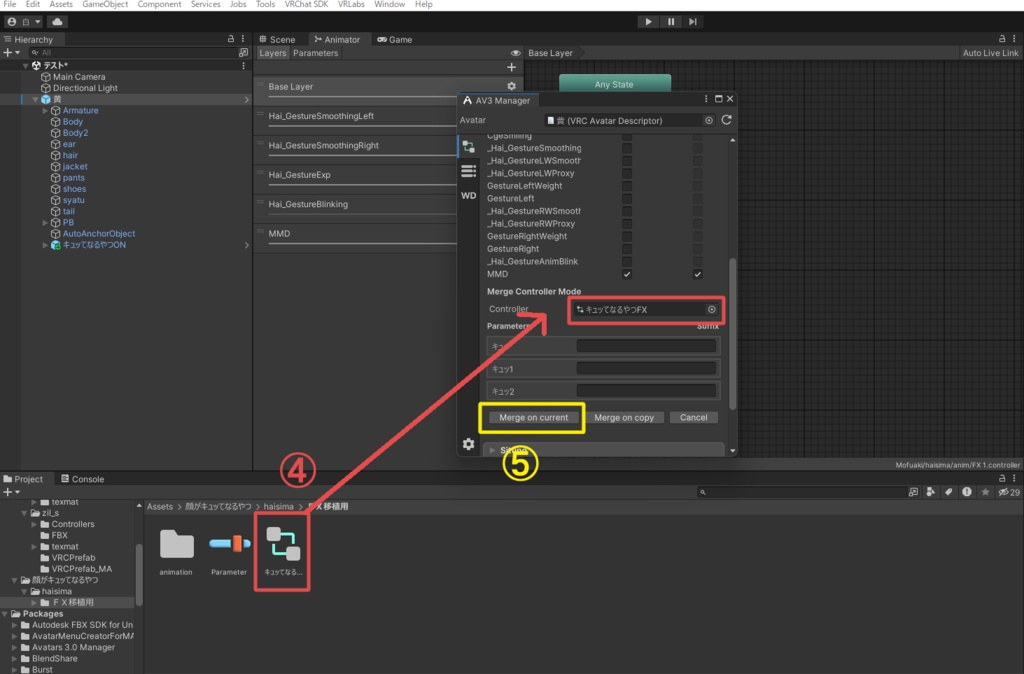Click open in new window search icon in Project
Viewport: 1024px width, 674px height.
click(913, 492)
